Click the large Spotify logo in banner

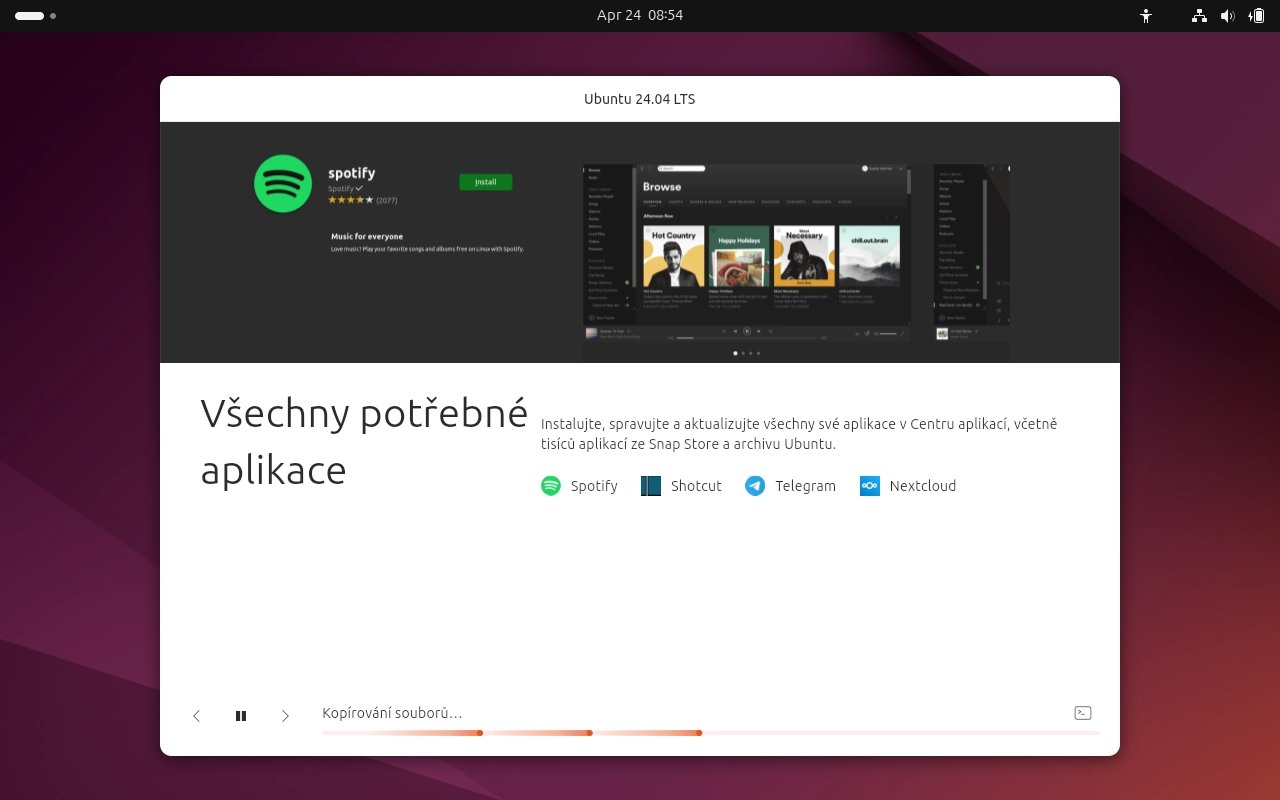pyautogui.click(x=283, y=184)
